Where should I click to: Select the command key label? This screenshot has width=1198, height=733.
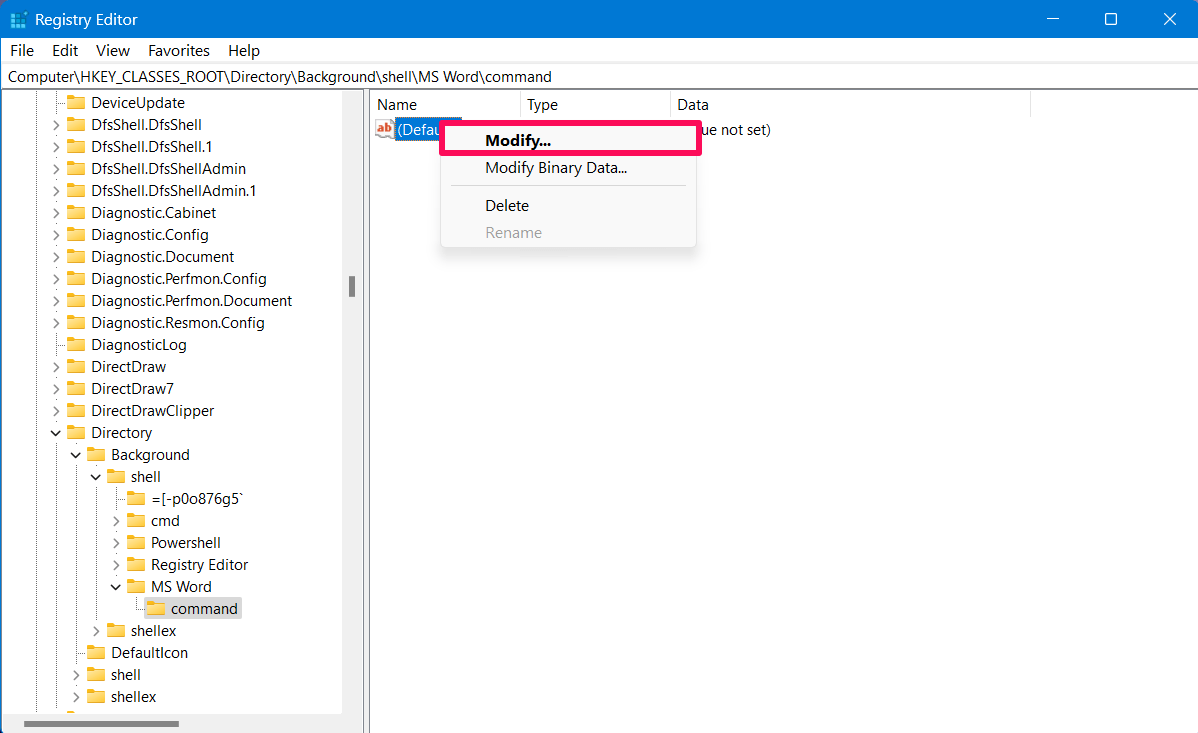[204, 608]
